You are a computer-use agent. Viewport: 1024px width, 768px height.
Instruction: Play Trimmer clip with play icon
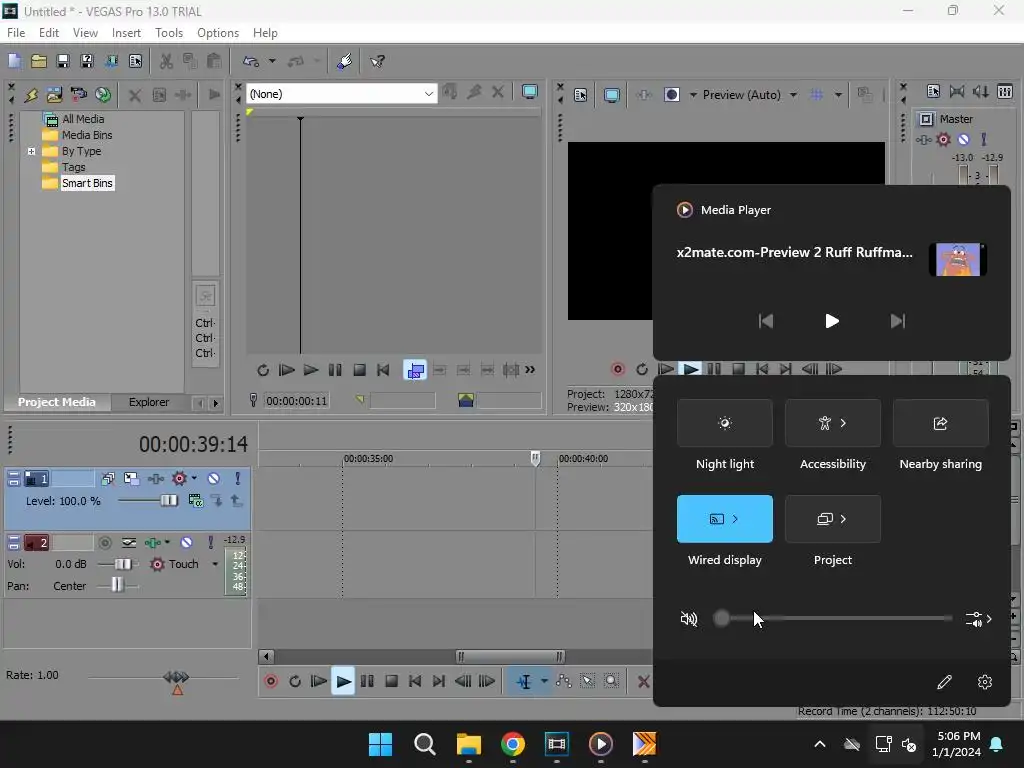[x=311, y=370]
